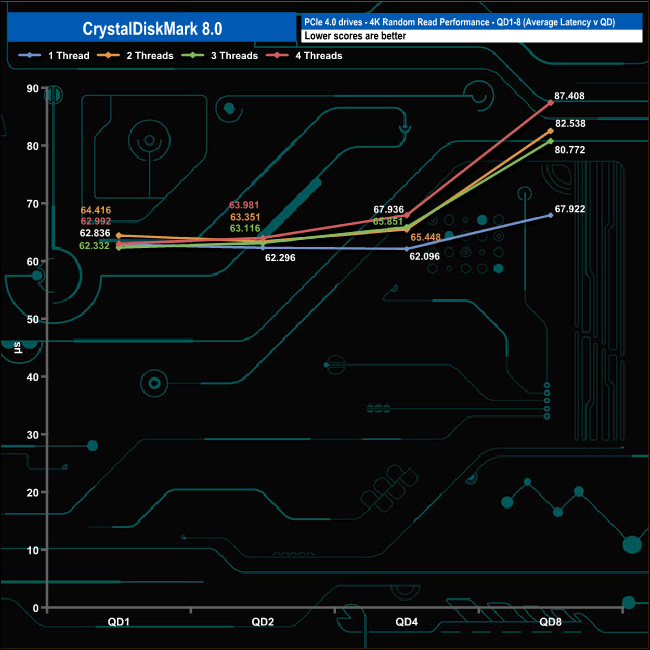Image resolution: width=650 pixels, height=650 pixels.
Task: Click the 64.416 data label
Action: coord(96,210)
